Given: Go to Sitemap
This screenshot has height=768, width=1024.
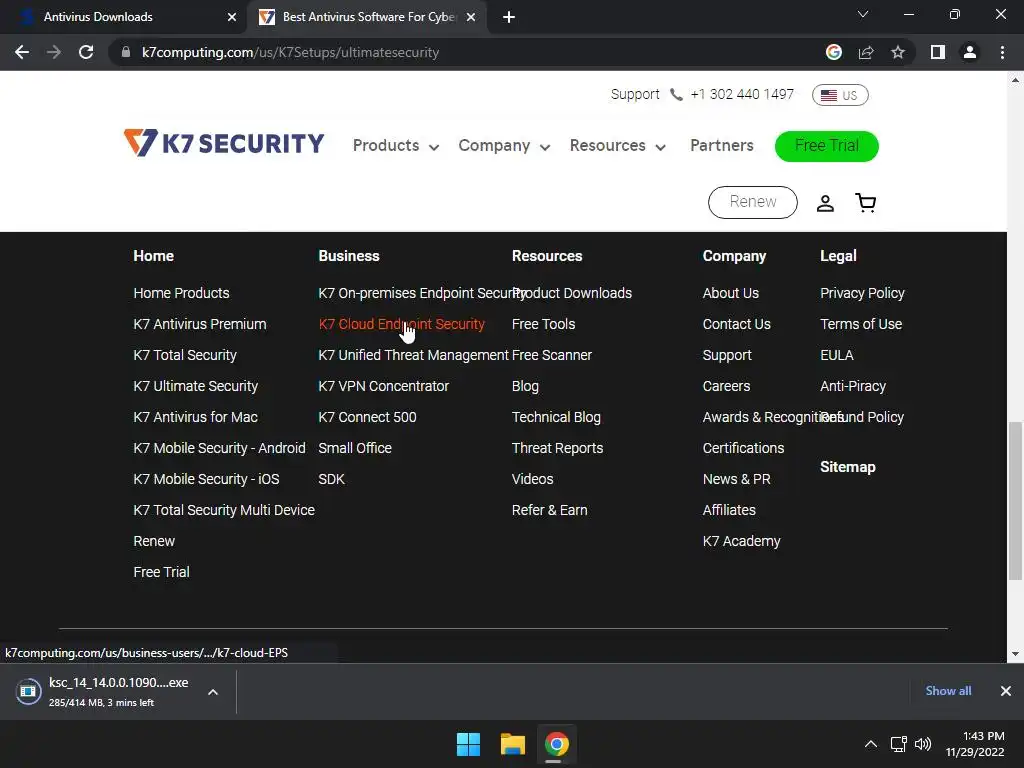Looking at the screenshot, I should 848,467.
